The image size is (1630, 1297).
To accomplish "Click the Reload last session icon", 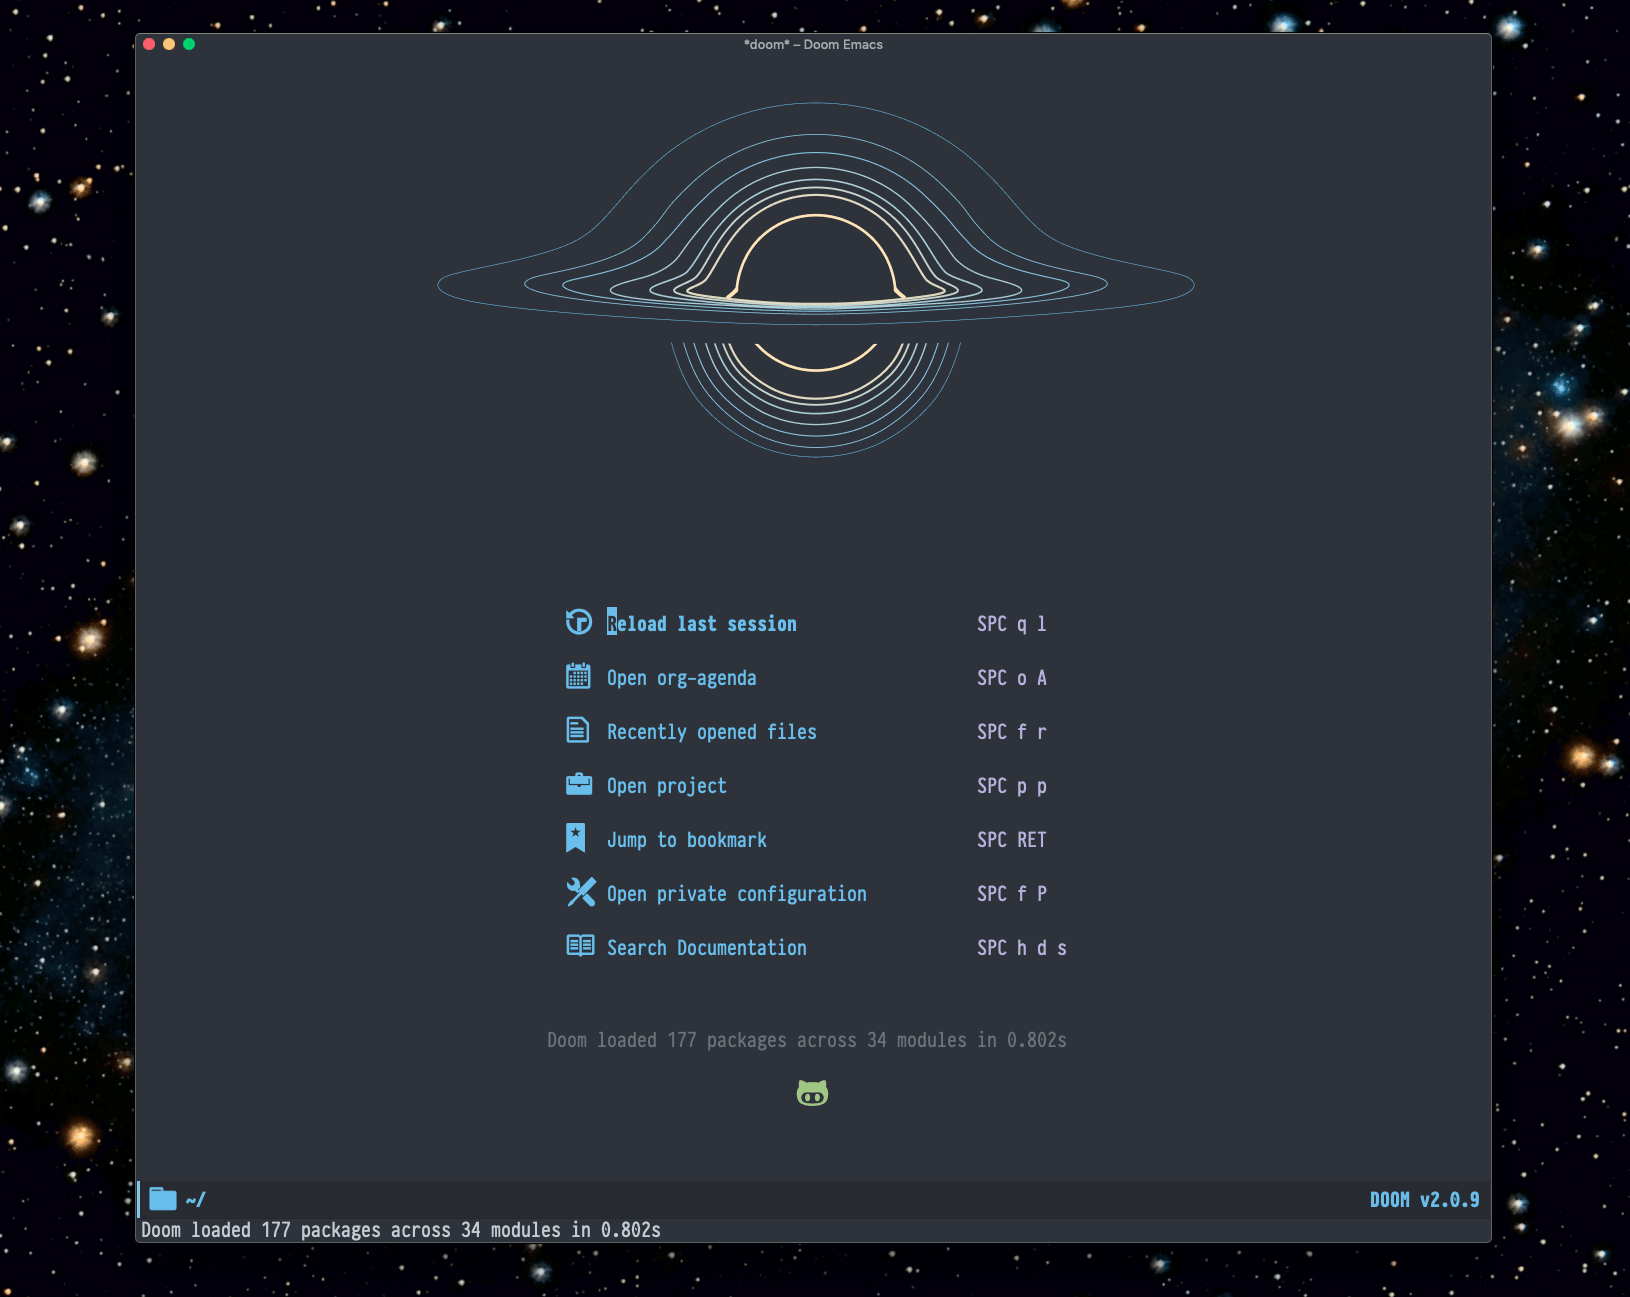I will pyautogui.click(x=579, y=622).
